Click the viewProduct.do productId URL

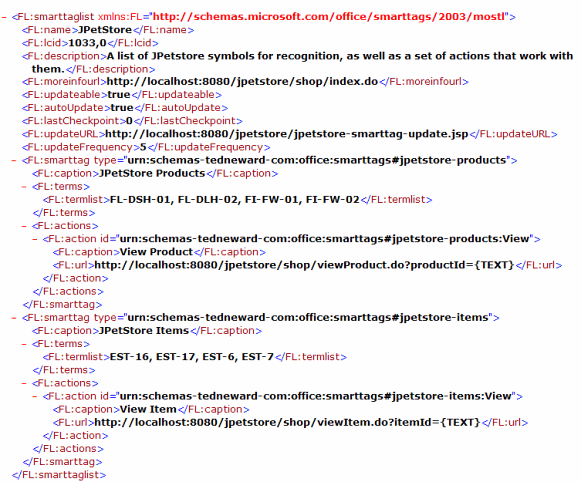tap(304, 265)
